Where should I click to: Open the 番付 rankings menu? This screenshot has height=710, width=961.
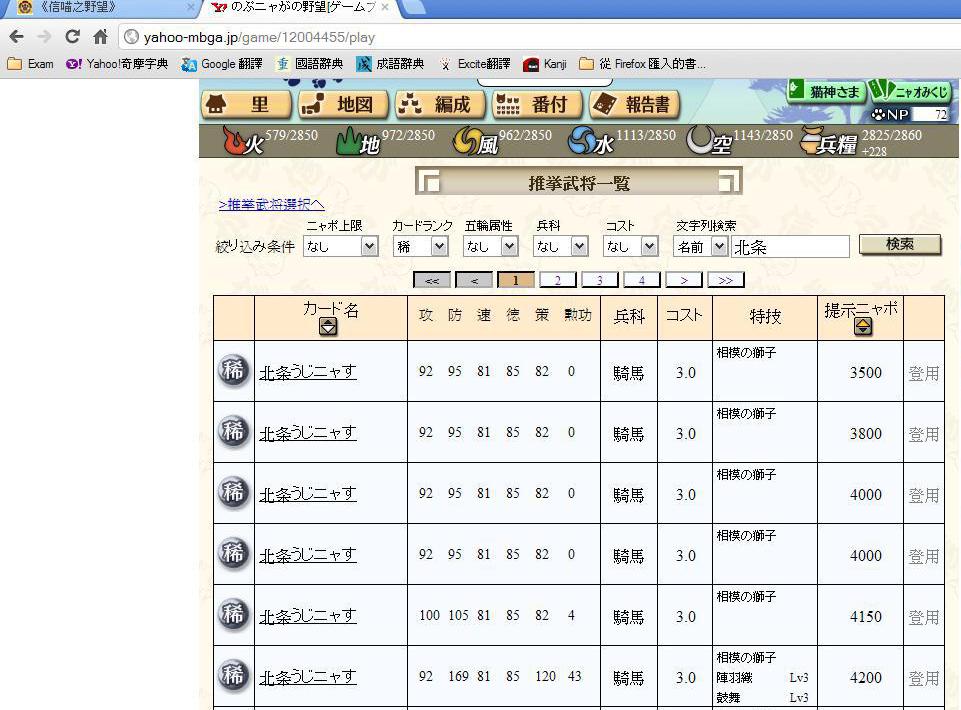pos(537,105)
